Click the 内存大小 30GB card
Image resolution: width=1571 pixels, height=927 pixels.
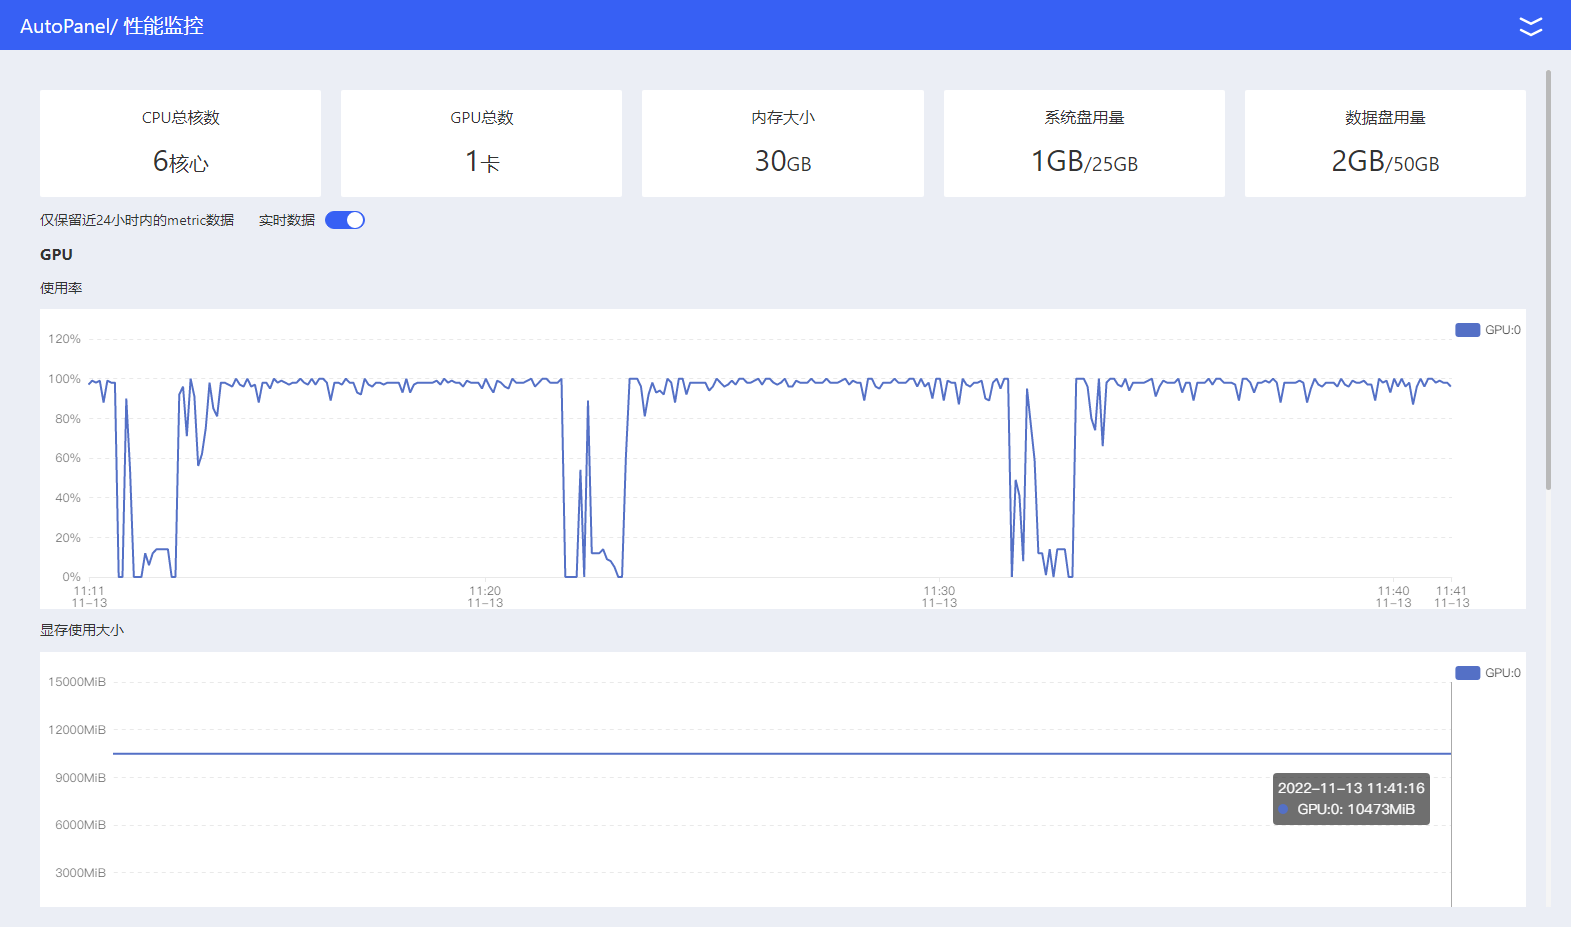pos(783,143)
